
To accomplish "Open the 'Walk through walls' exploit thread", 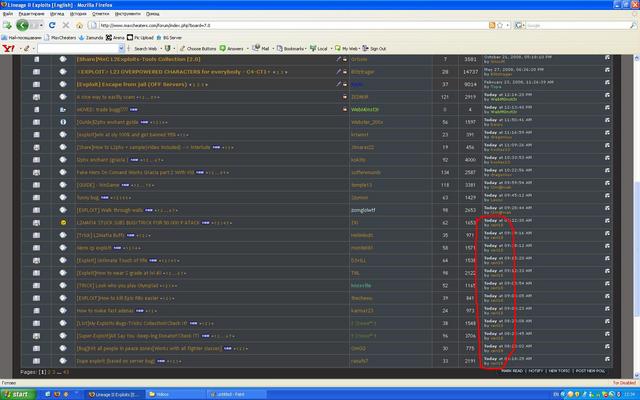I will pyautogui.click(x=110, y=208).
